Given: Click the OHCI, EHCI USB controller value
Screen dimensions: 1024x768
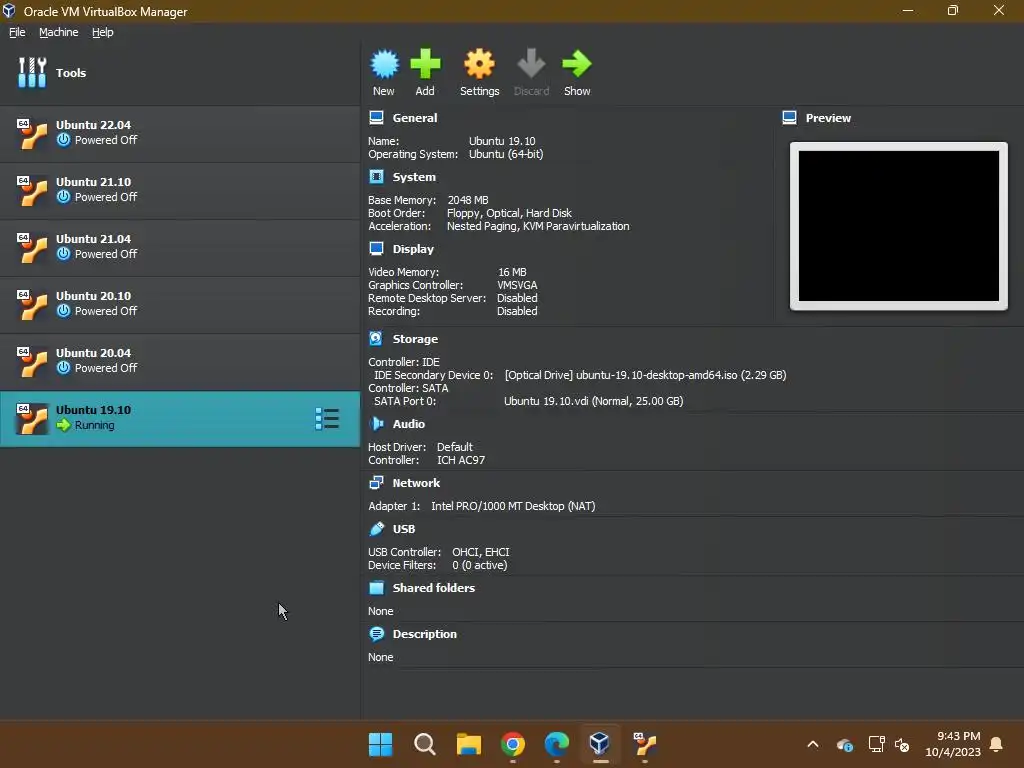Looking at the screenshot, I should pyautogui.click(x=481, y=552).
